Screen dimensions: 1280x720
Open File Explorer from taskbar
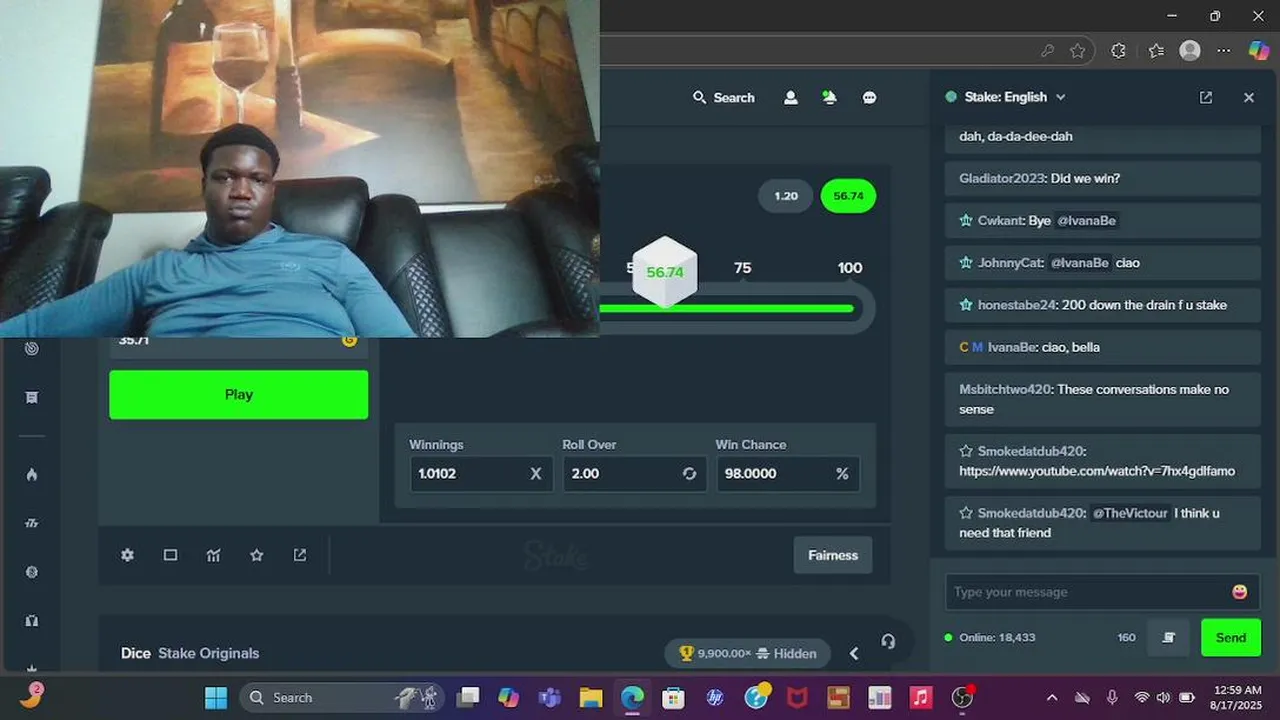(590, 697)
